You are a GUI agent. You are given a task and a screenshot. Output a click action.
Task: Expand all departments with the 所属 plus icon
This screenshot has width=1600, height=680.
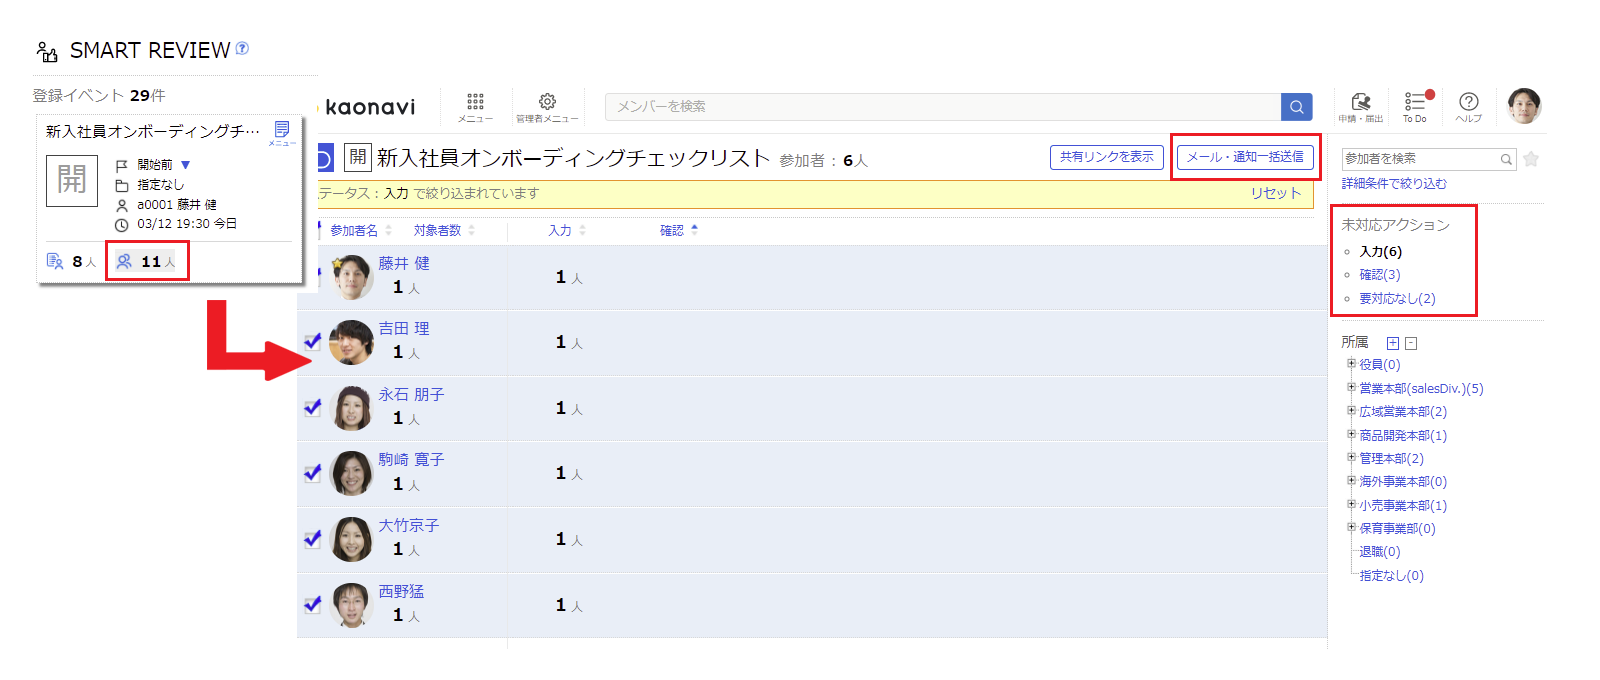pos(1393,343)
